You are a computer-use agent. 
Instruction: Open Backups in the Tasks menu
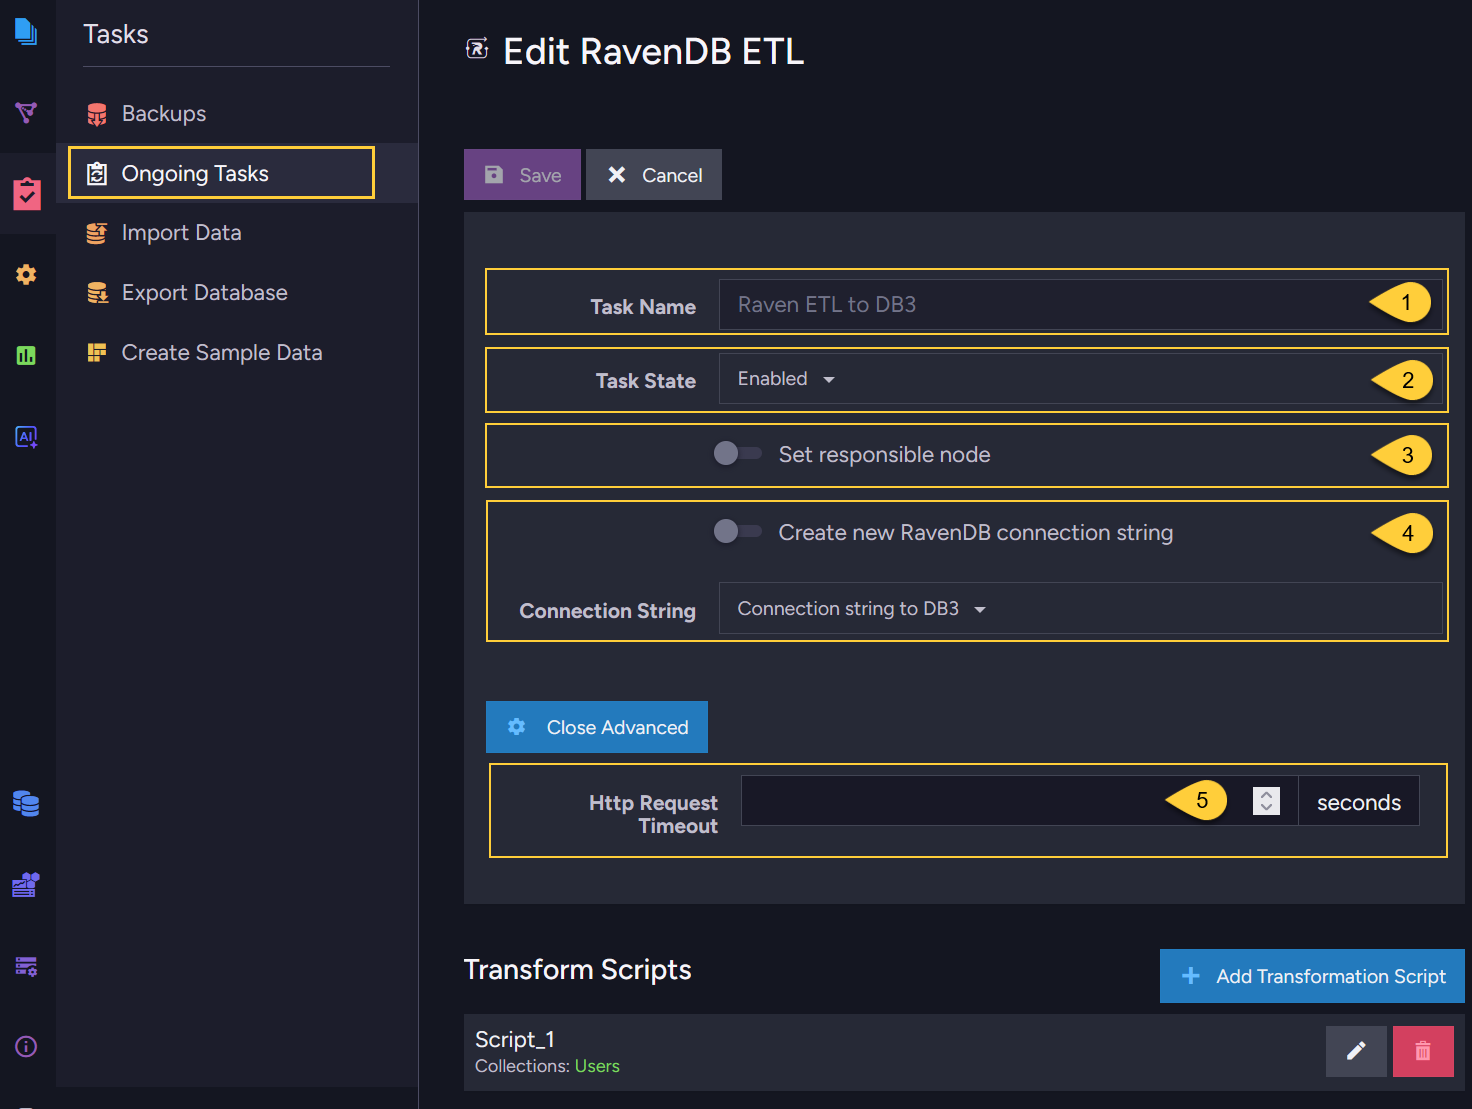click(x=164, y=114)
